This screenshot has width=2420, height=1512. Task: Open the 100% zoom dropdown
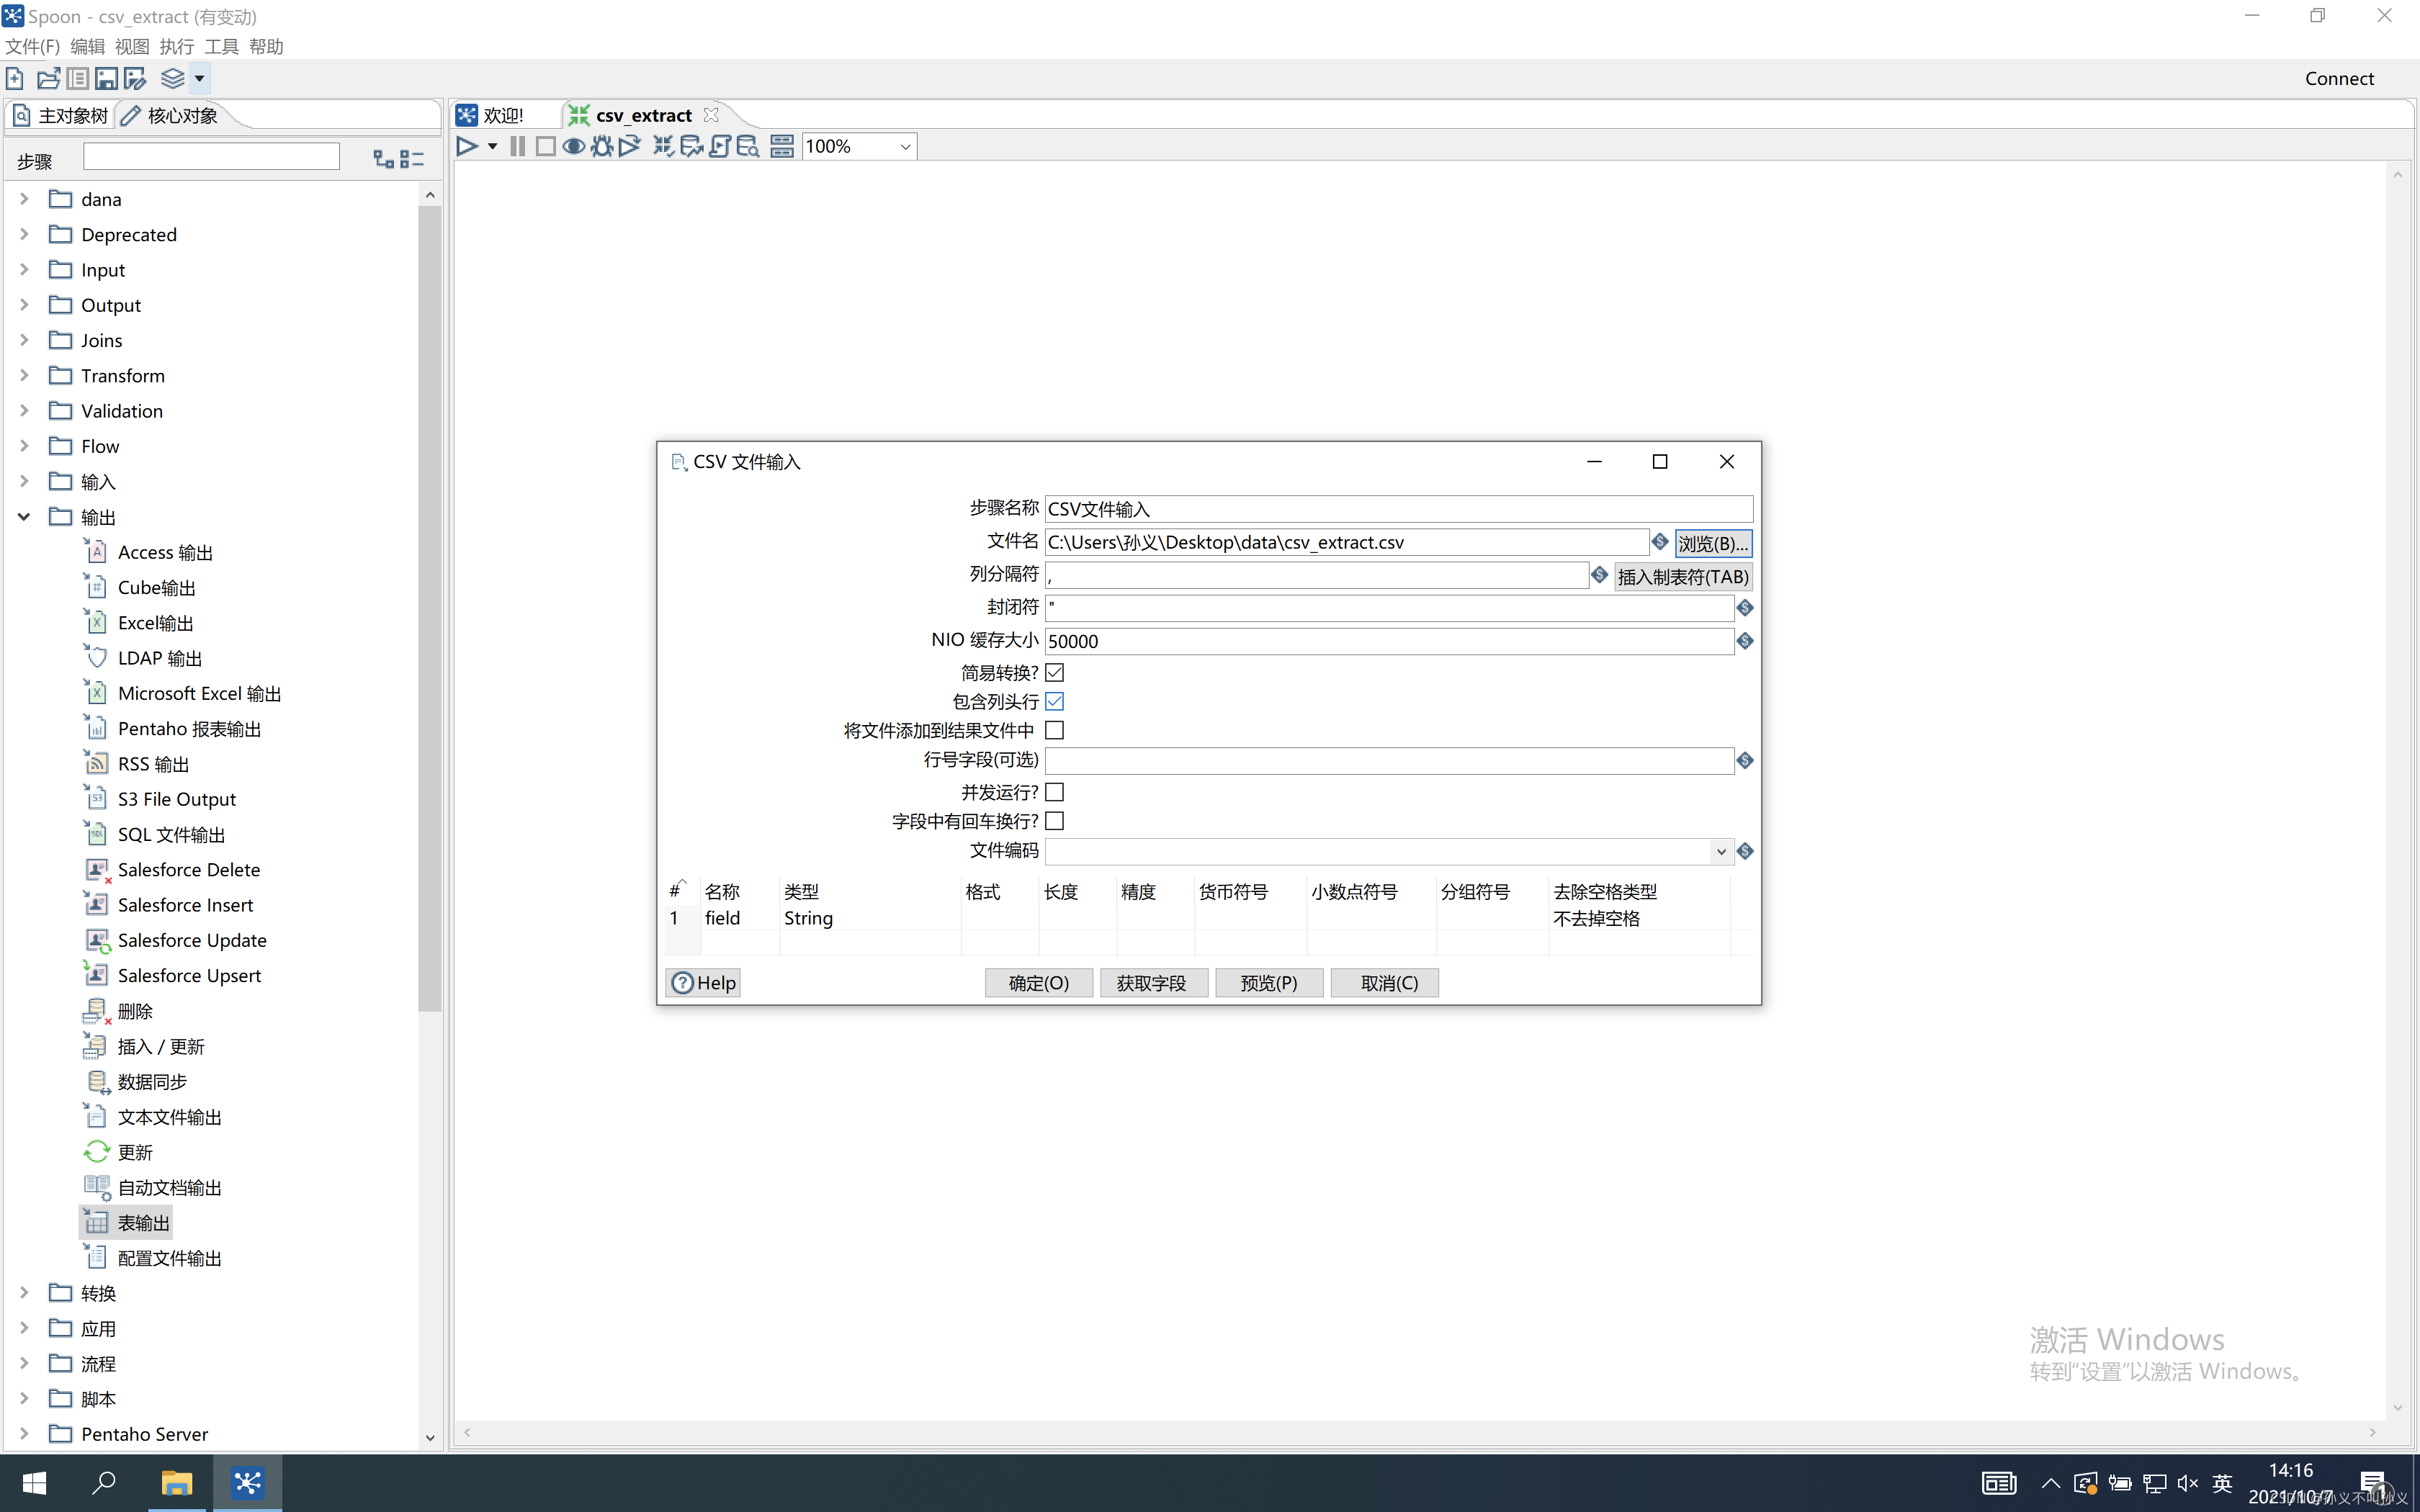click(904, 146)
